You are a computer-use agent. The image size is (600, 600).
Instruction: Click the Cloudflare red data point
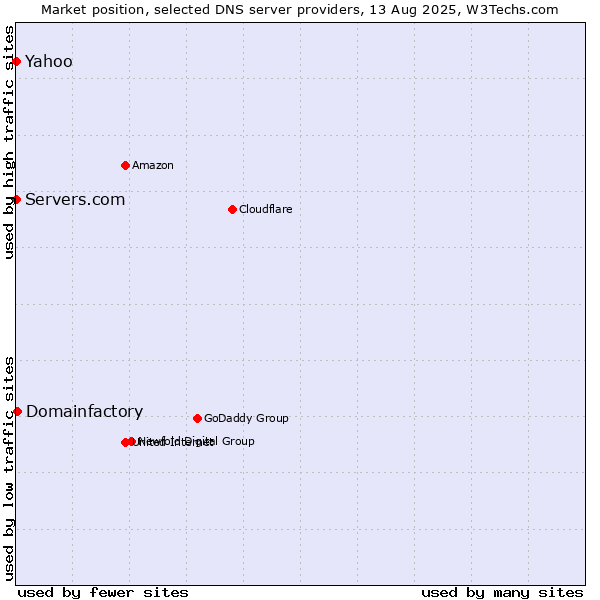(232, 210)
